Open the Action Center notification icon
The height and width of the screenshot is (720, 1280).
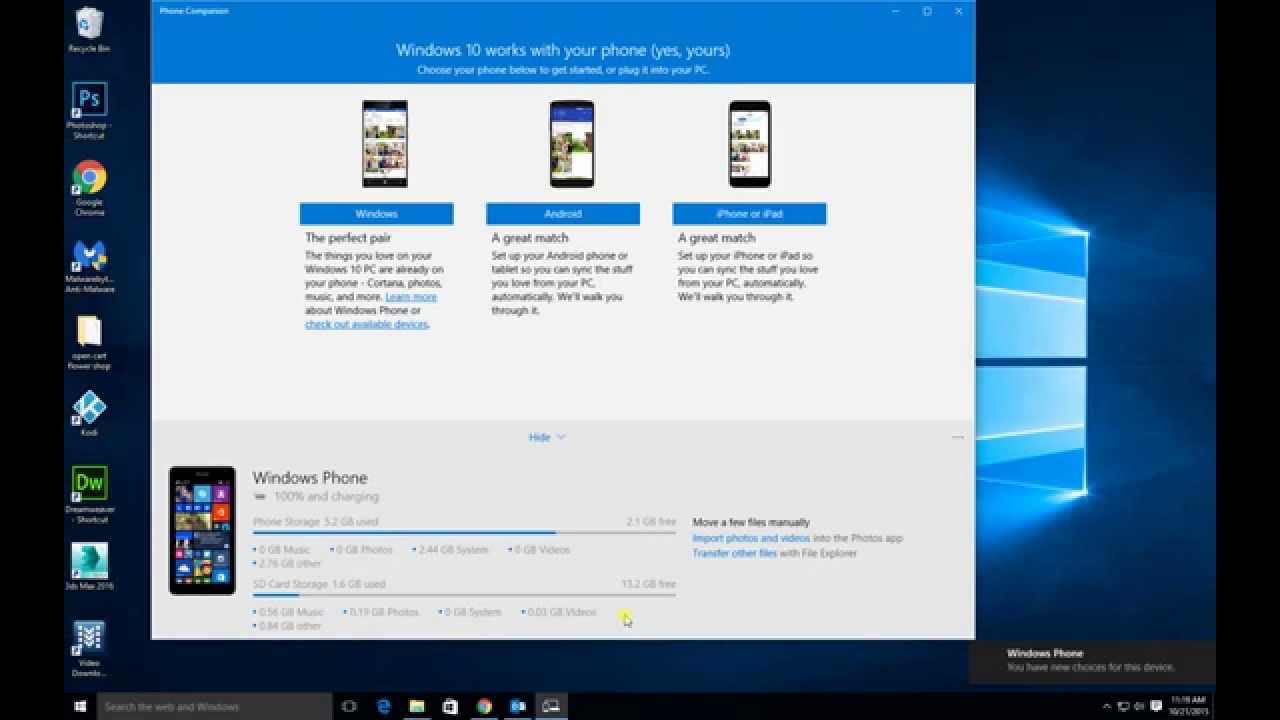tap(1156, 706)
